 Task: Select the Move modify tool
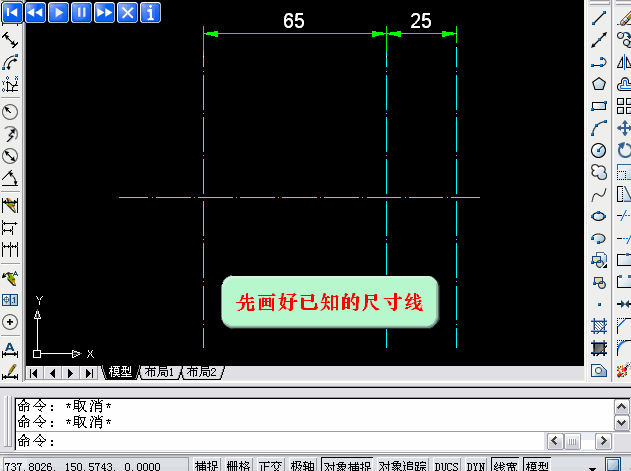pos(624,128)
